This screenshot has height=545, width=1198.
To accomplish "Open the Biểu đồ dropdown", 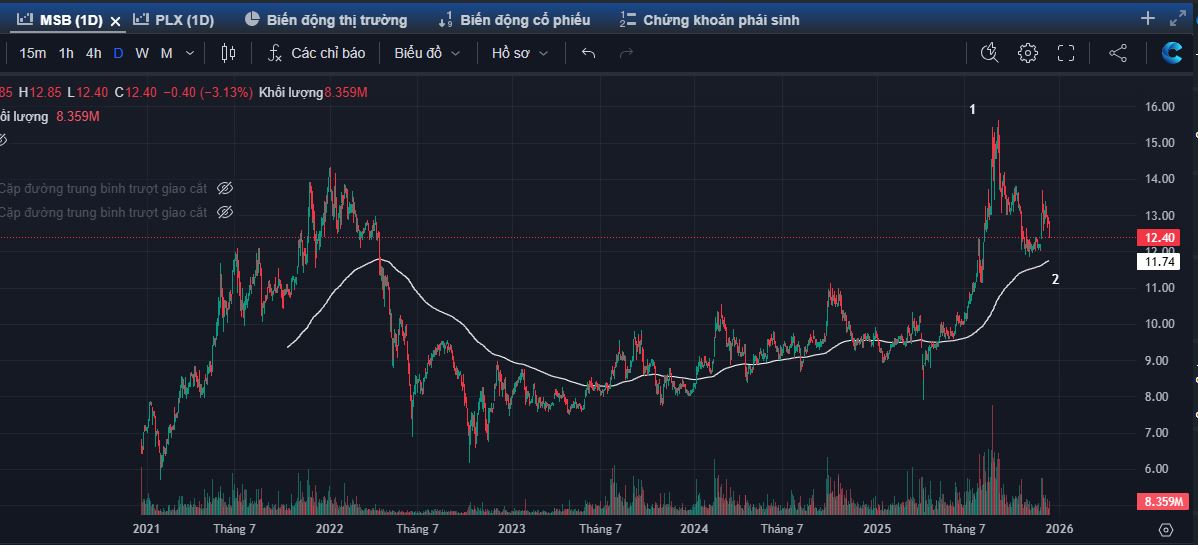I will [427, 53].
